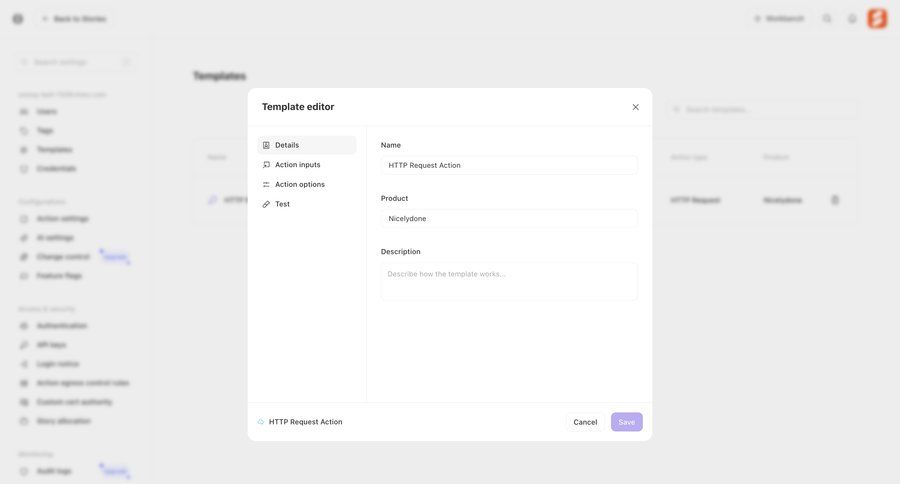Click the Action options sliders icon

point(266,184)
